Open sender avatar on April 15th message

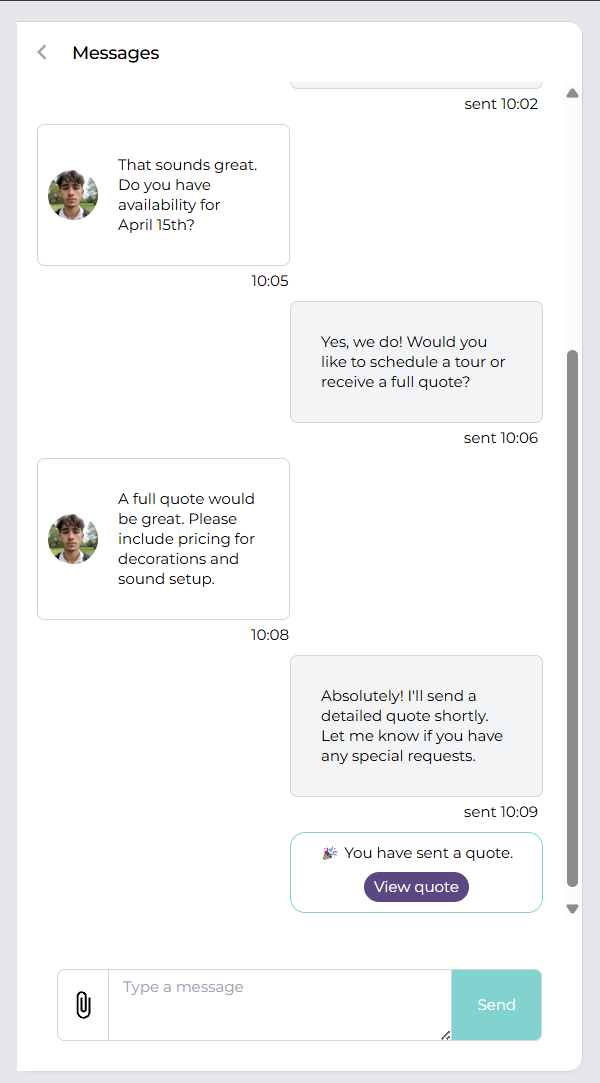tap(73, 195)
